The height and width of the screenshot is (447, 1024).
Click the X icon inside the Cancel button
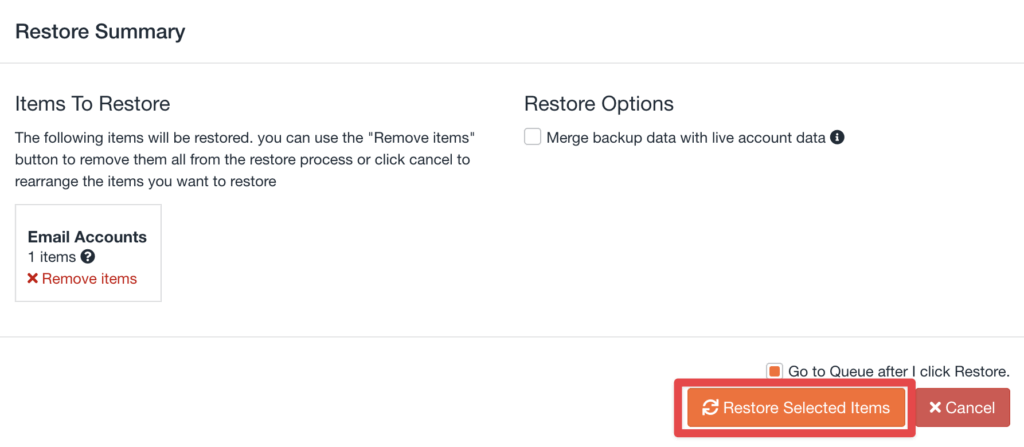[x=935, y=407]
